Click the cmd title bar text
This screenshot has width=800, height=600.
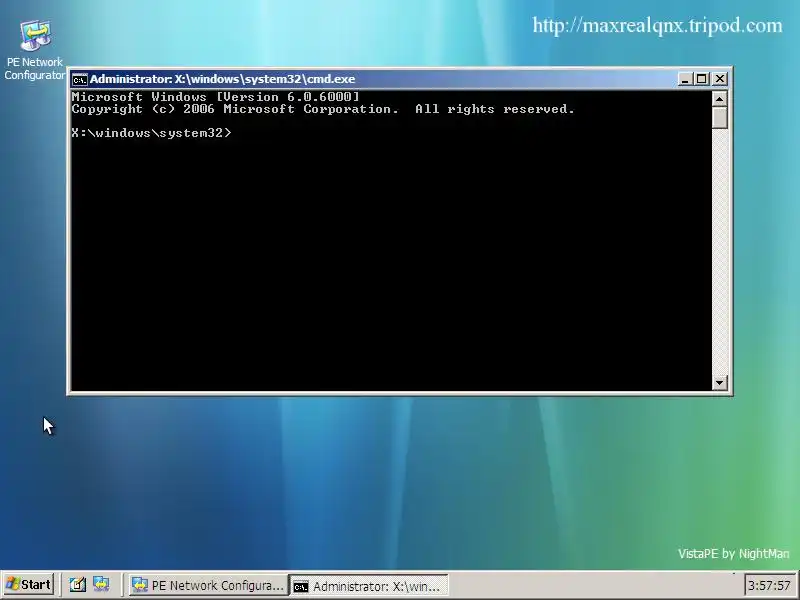click(x=222, y=79)
